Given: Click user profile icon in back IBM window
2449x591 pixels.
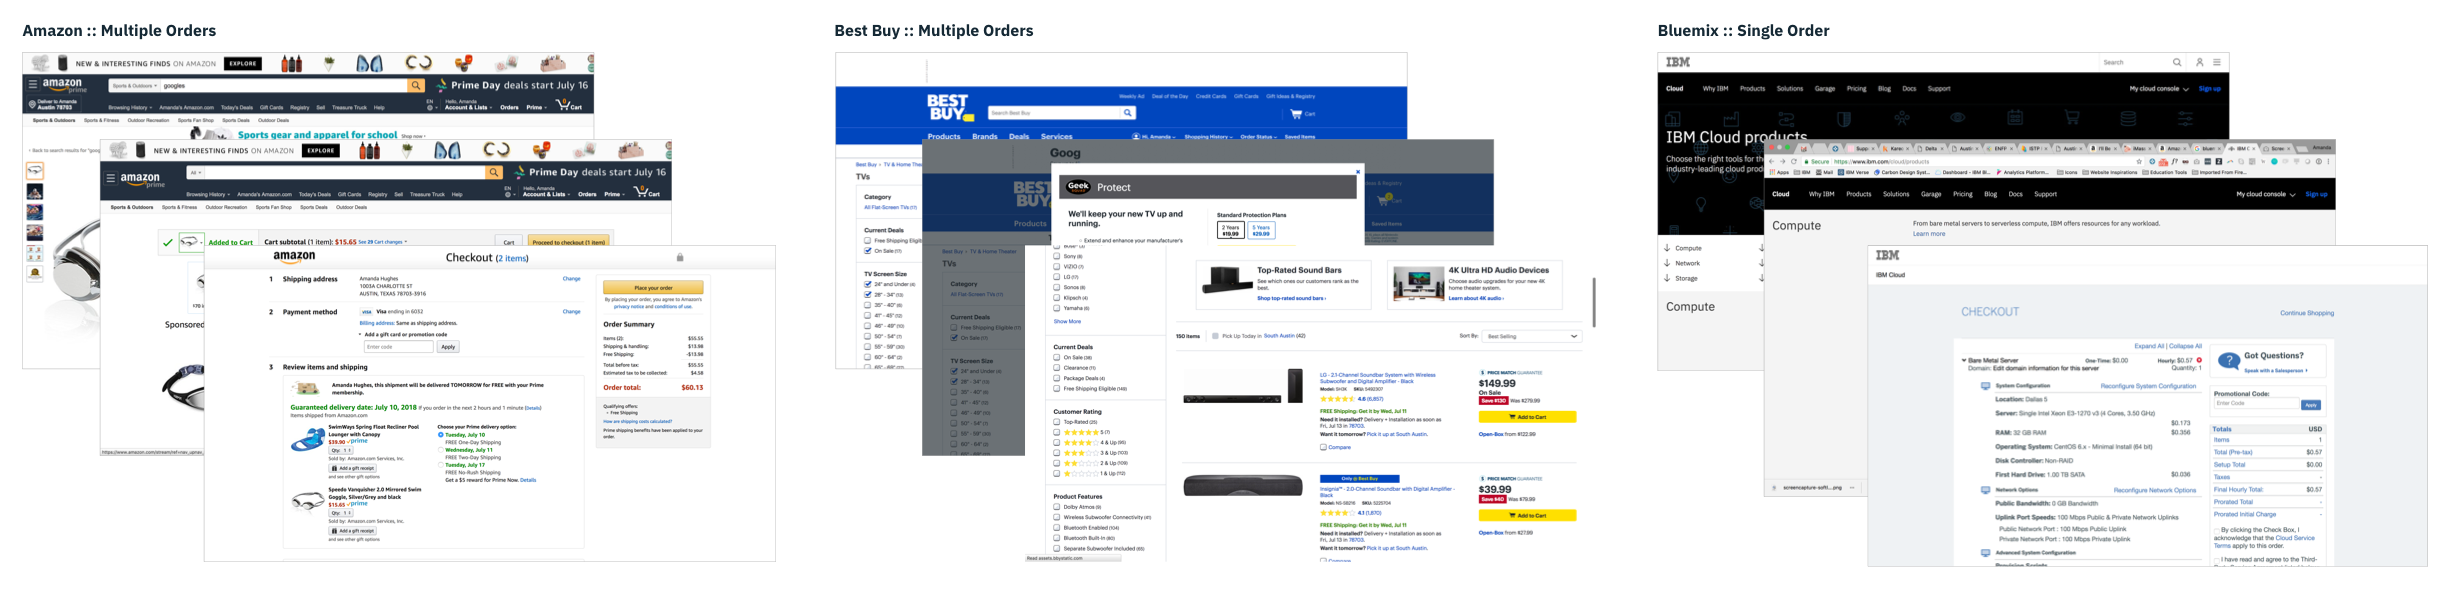Looking at the screenshot, I should (2199, 62).
